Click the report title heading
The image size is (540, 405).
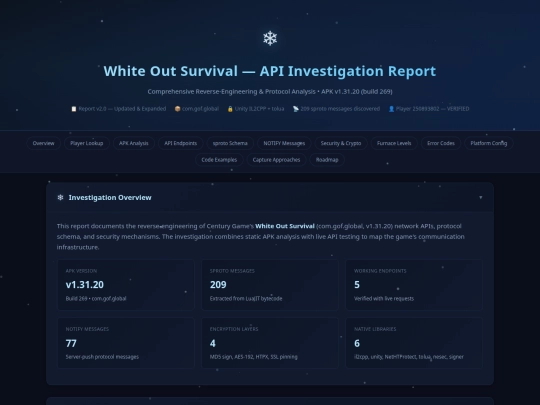(x=270, y=71)
